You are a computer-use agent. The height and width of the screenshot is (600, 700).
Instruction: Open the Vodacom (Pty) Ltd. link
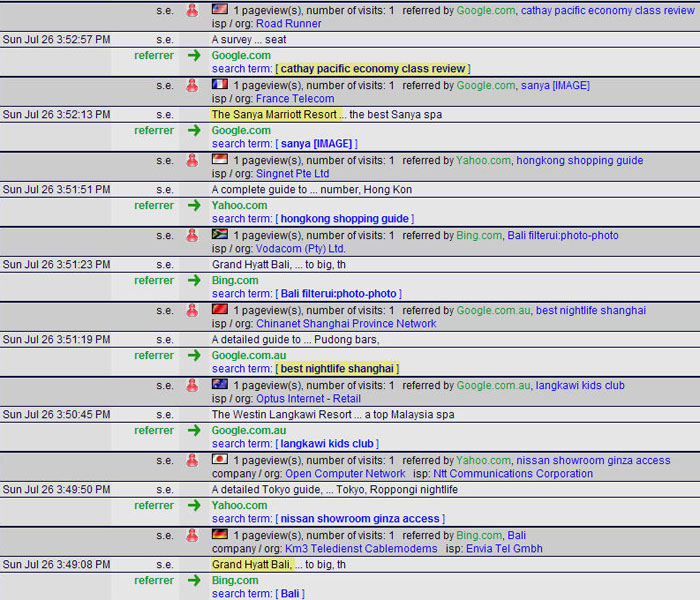click(x=300, y=249)
